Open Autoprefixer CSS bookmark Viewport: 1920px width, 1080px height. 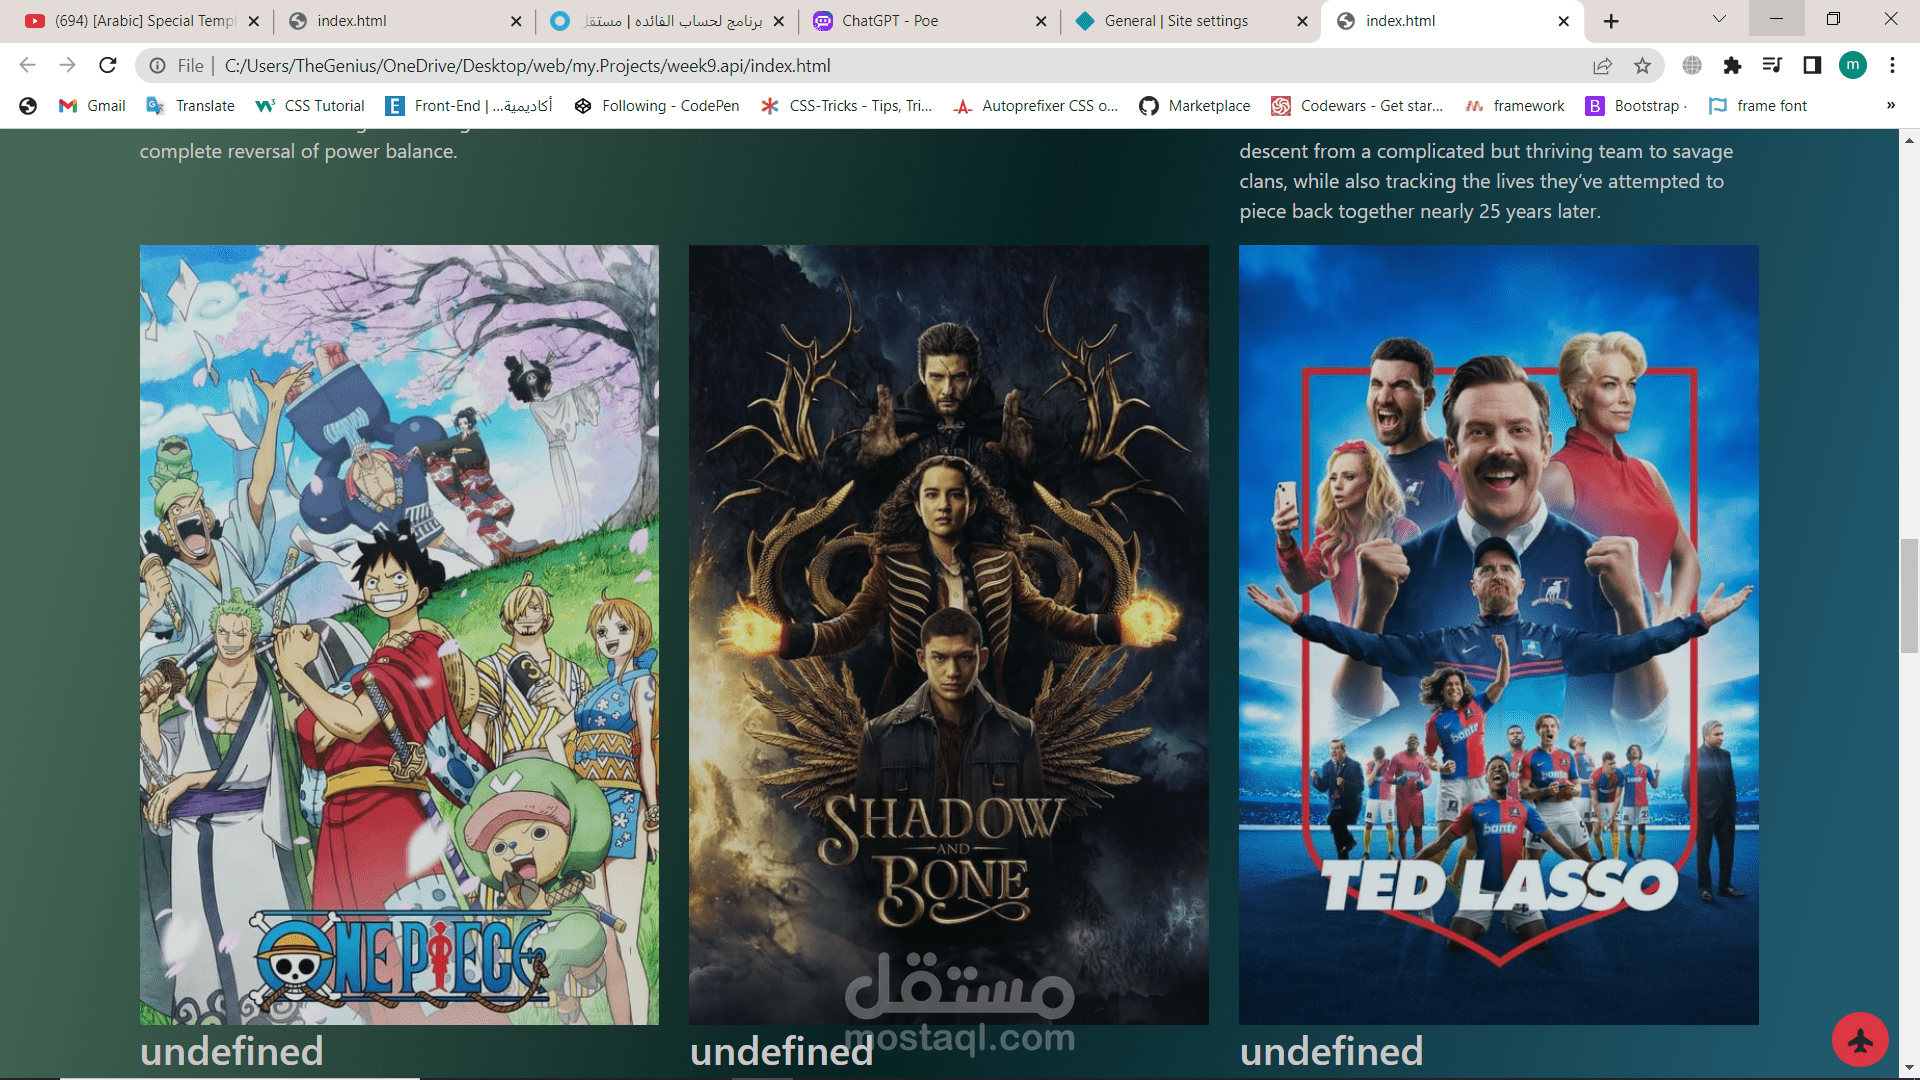(1036, 106)
